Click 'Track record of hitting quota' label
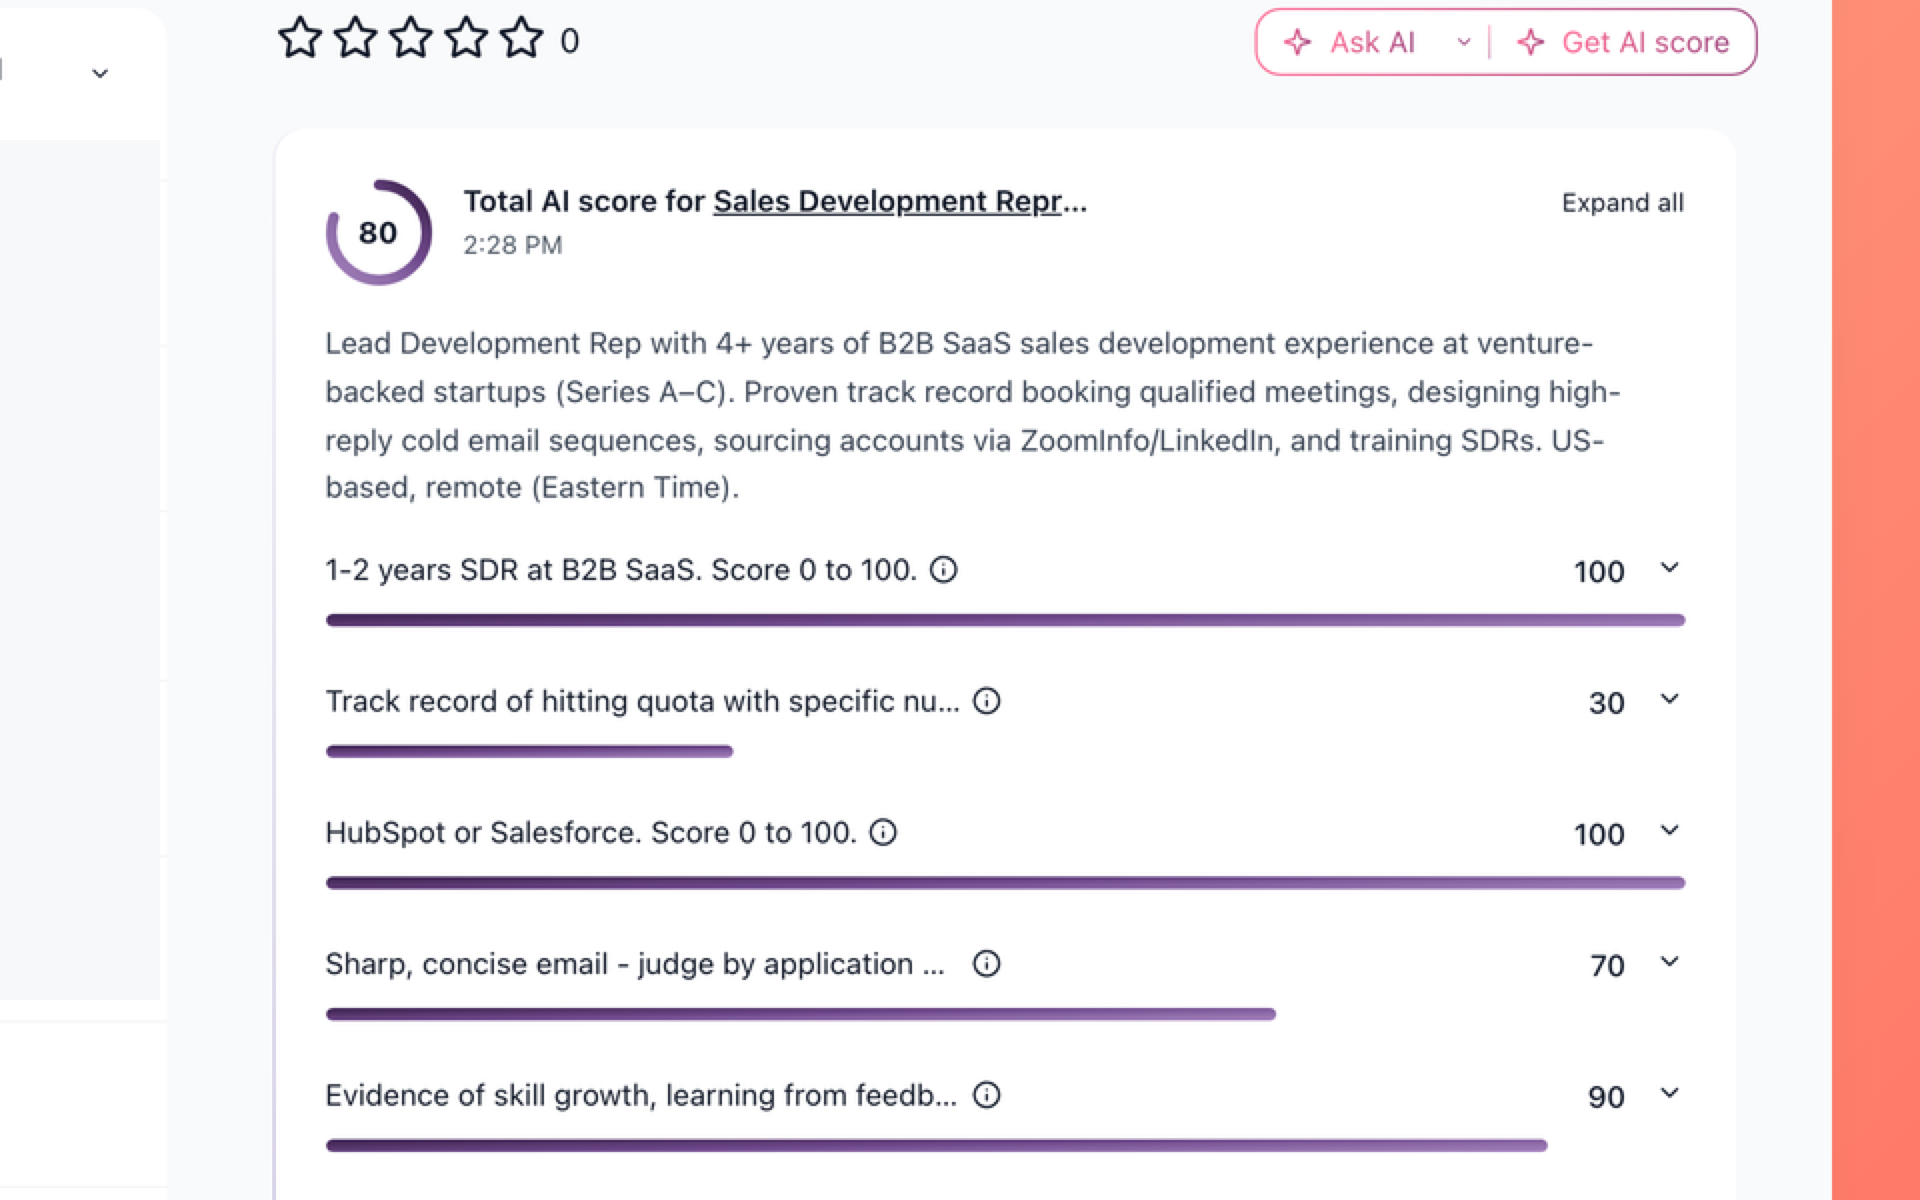Viewport: 1920px width, 1200px height. pyautogui.click(x=642, y=701)
